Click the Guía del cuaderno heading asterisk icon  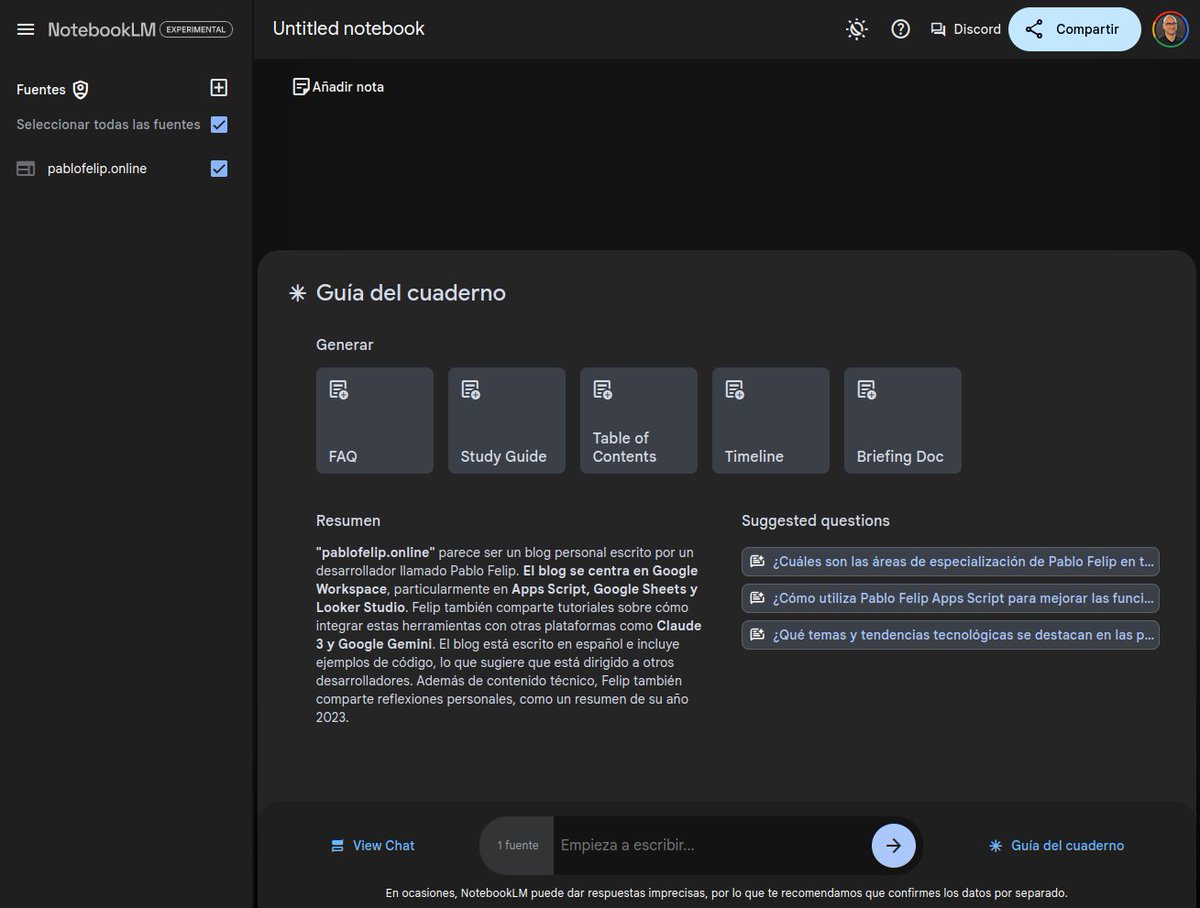pos(297,293)
